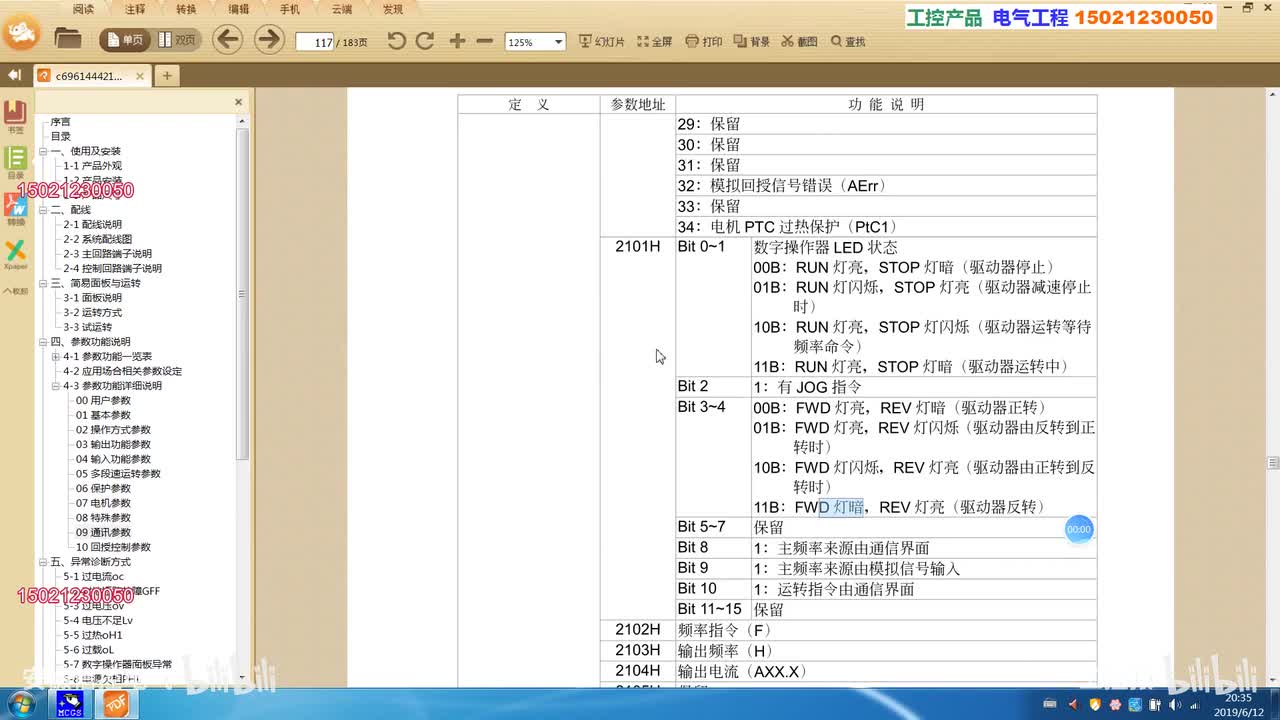Open the PDF reader taskbar icon
The height and width of the screenshot is (720, 1280).
[116, 704]
